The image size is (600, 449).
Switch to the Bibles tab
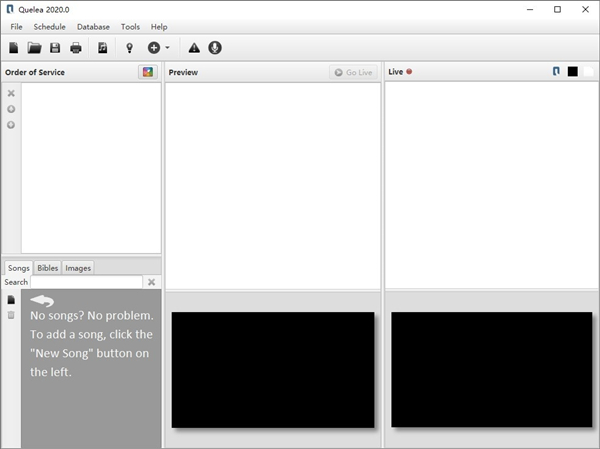point(48,268)
